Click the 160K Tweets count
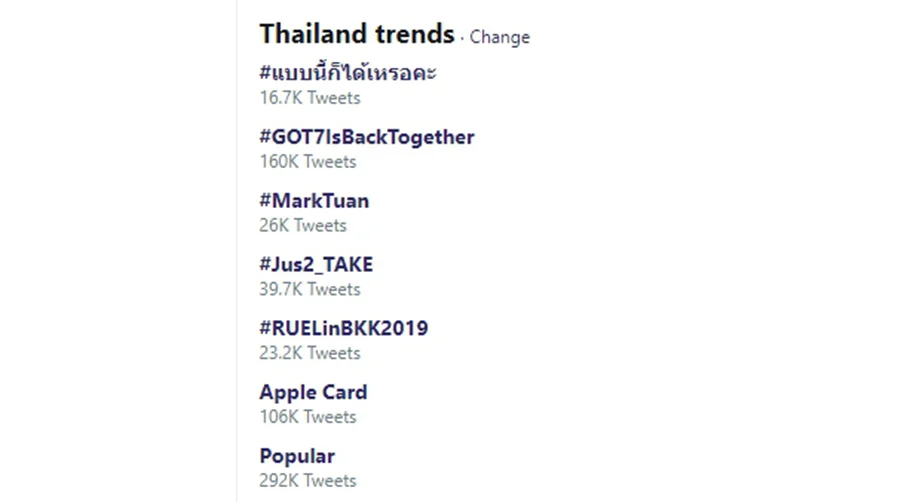Screen dimensions: 900x502 (308, 162)
